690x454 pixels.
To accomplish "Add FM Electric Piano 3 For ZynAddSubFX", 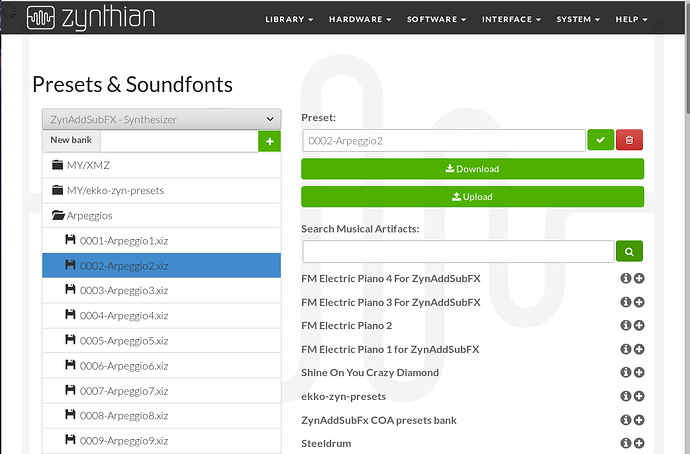I will coord(639,302).
